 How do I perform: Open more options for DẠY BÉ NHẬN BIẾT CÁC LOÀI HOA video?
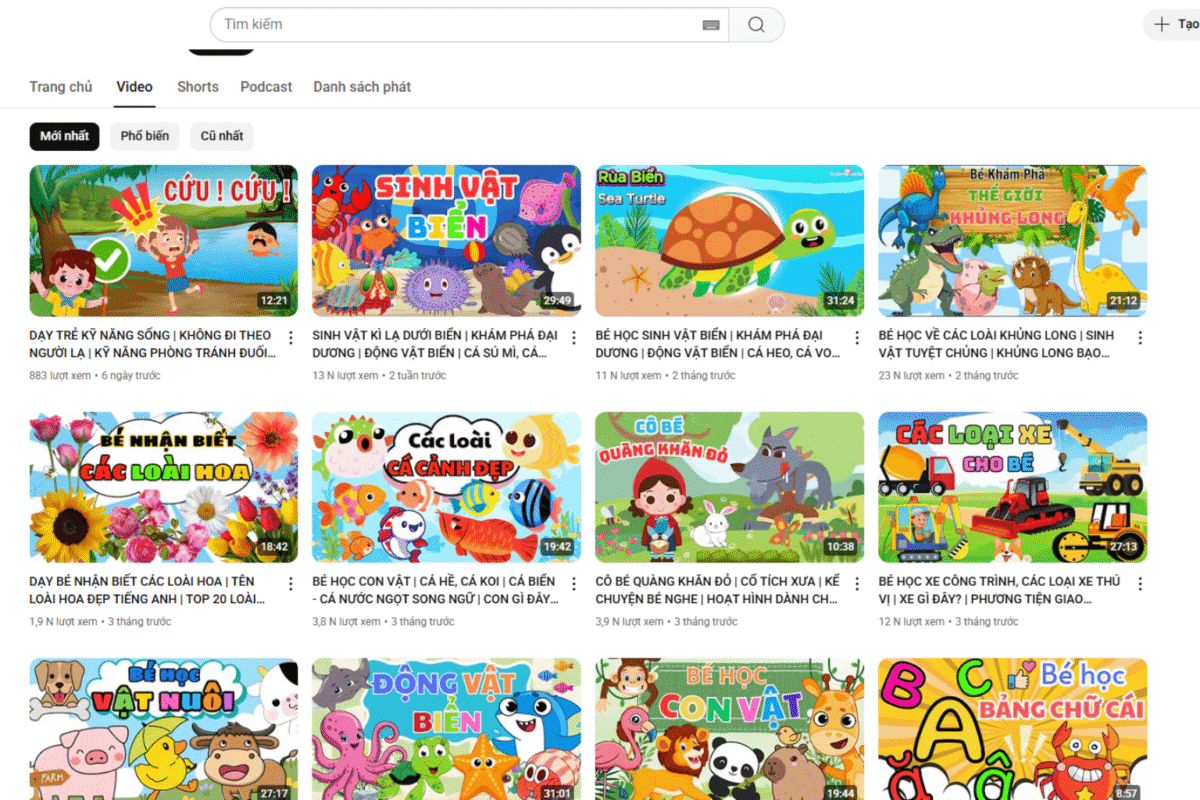click(291, 584)
